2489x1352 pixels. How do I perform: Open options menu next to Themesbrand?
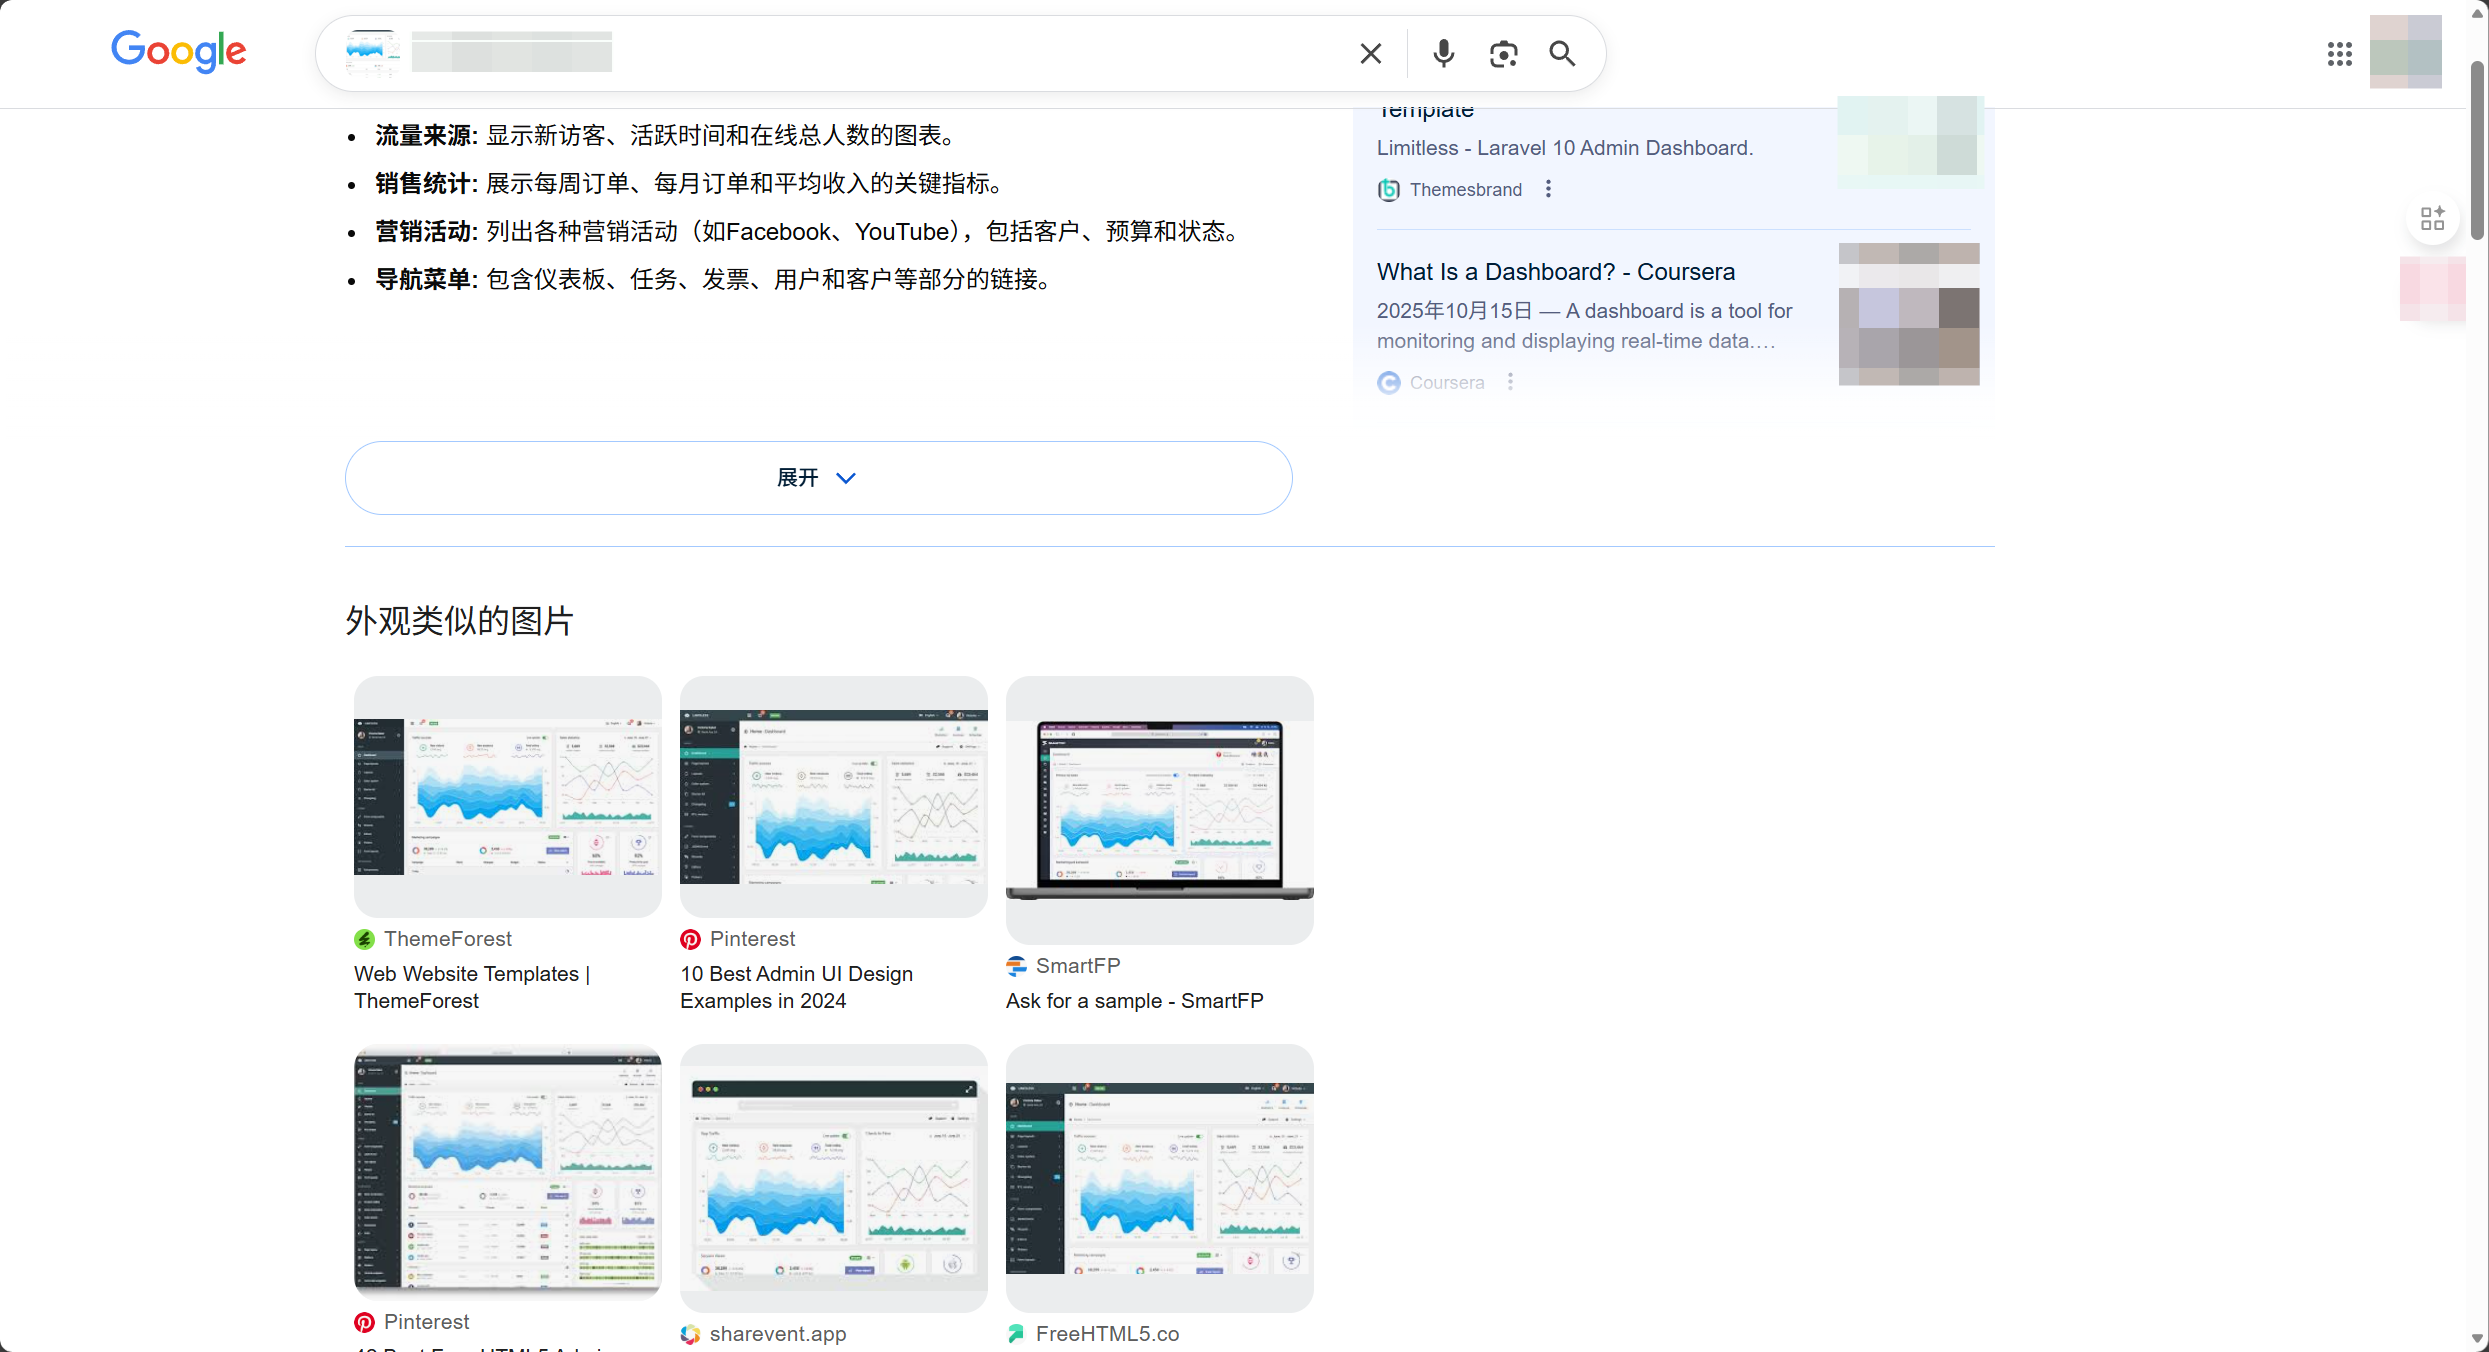1547,188
